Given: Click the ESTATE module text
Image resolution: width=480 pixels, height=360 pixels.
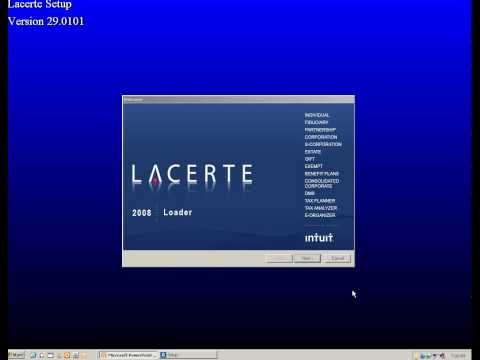Looking at the screenshot, I should (313, 152).
